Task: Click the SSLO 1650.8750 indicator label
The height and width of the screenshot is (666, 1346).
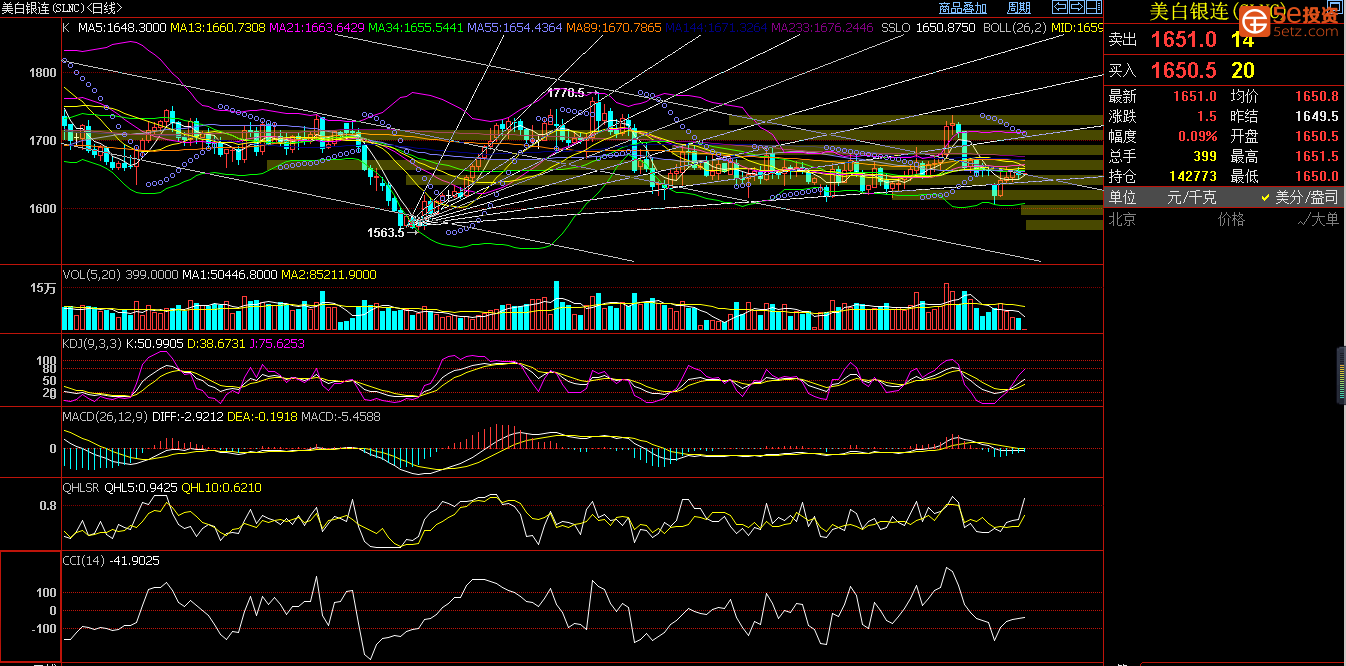Action: (x=928, y=28)
